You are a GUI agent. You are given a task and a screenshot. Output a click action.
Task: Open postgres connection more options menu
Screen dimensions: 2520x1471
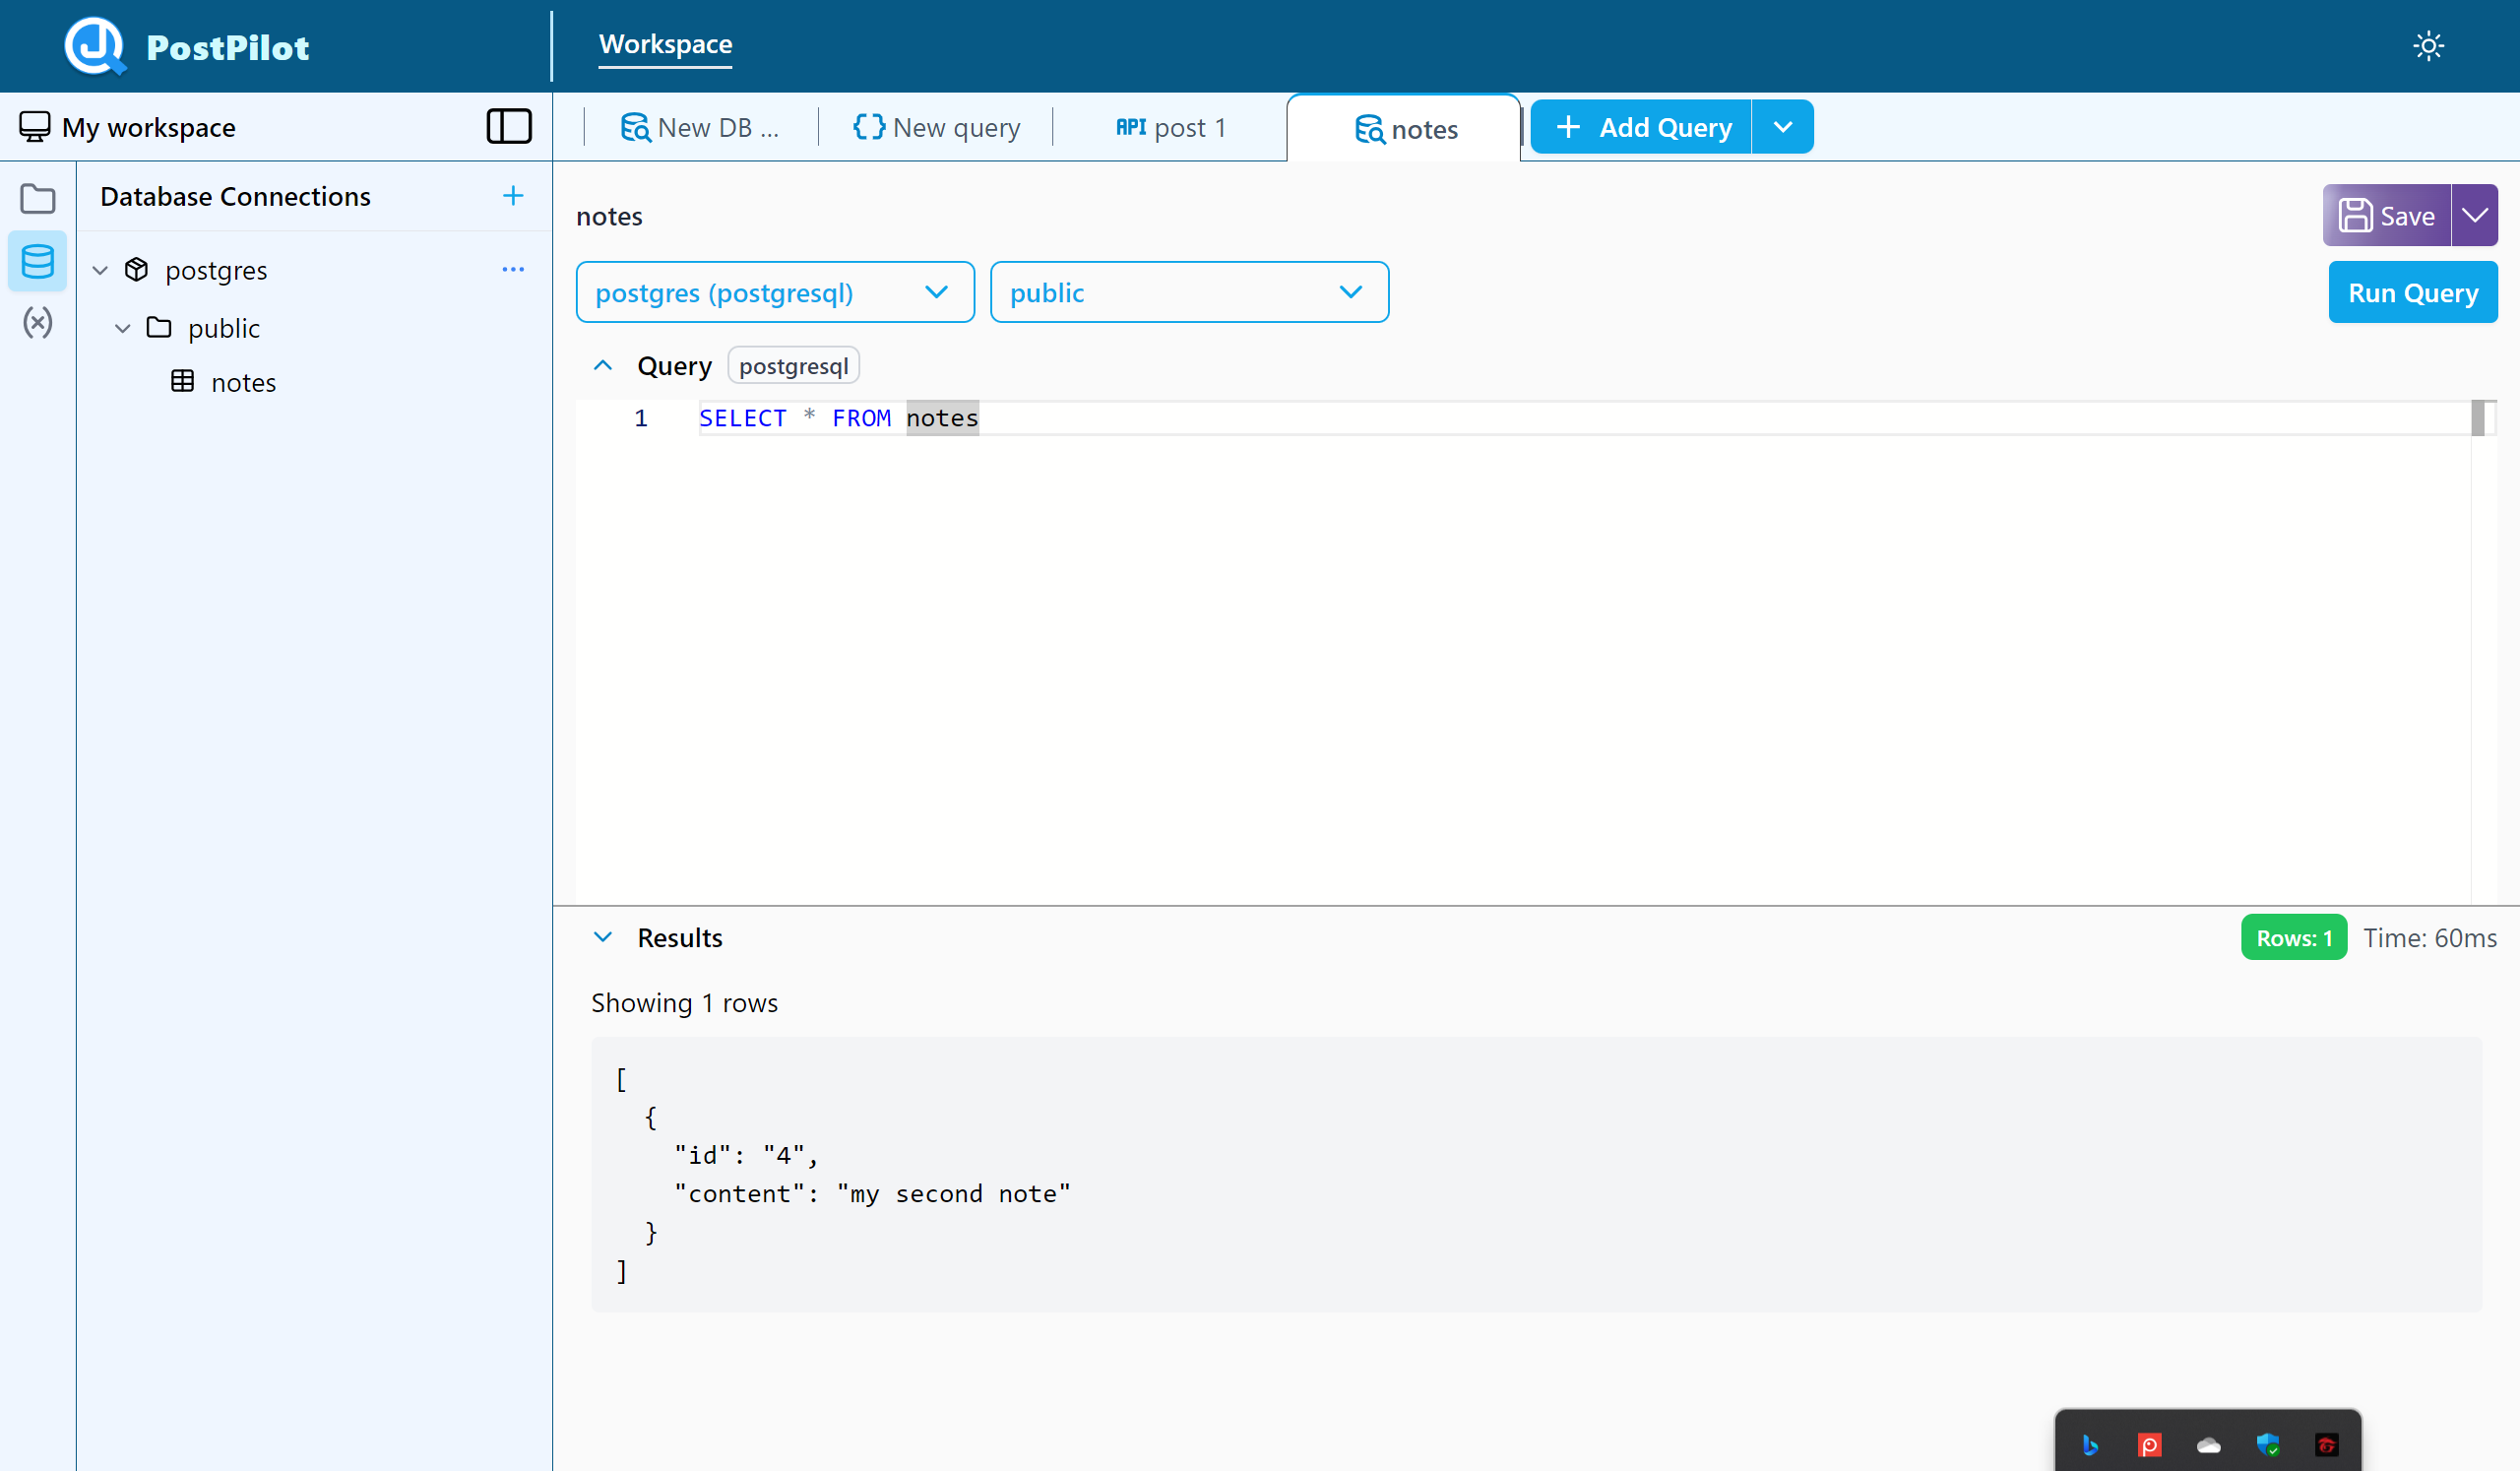[x=513, y=270]
